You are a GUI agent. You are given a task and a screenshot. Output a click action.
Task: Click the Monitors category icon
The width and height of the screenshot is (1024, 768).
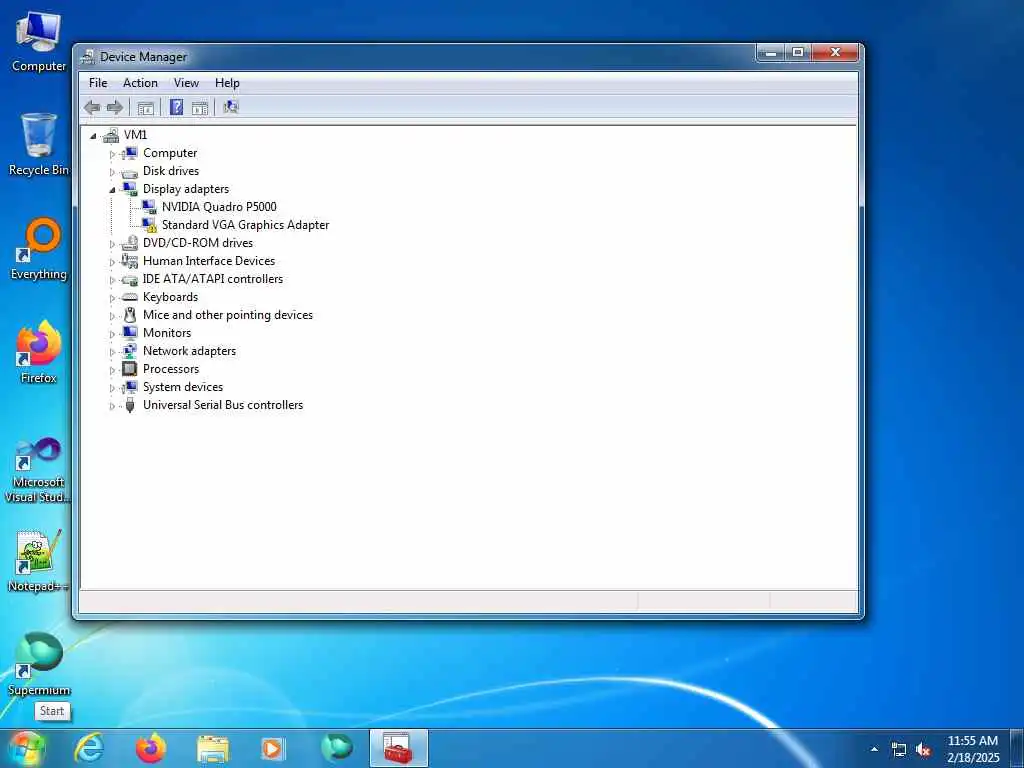click(130, 332)
